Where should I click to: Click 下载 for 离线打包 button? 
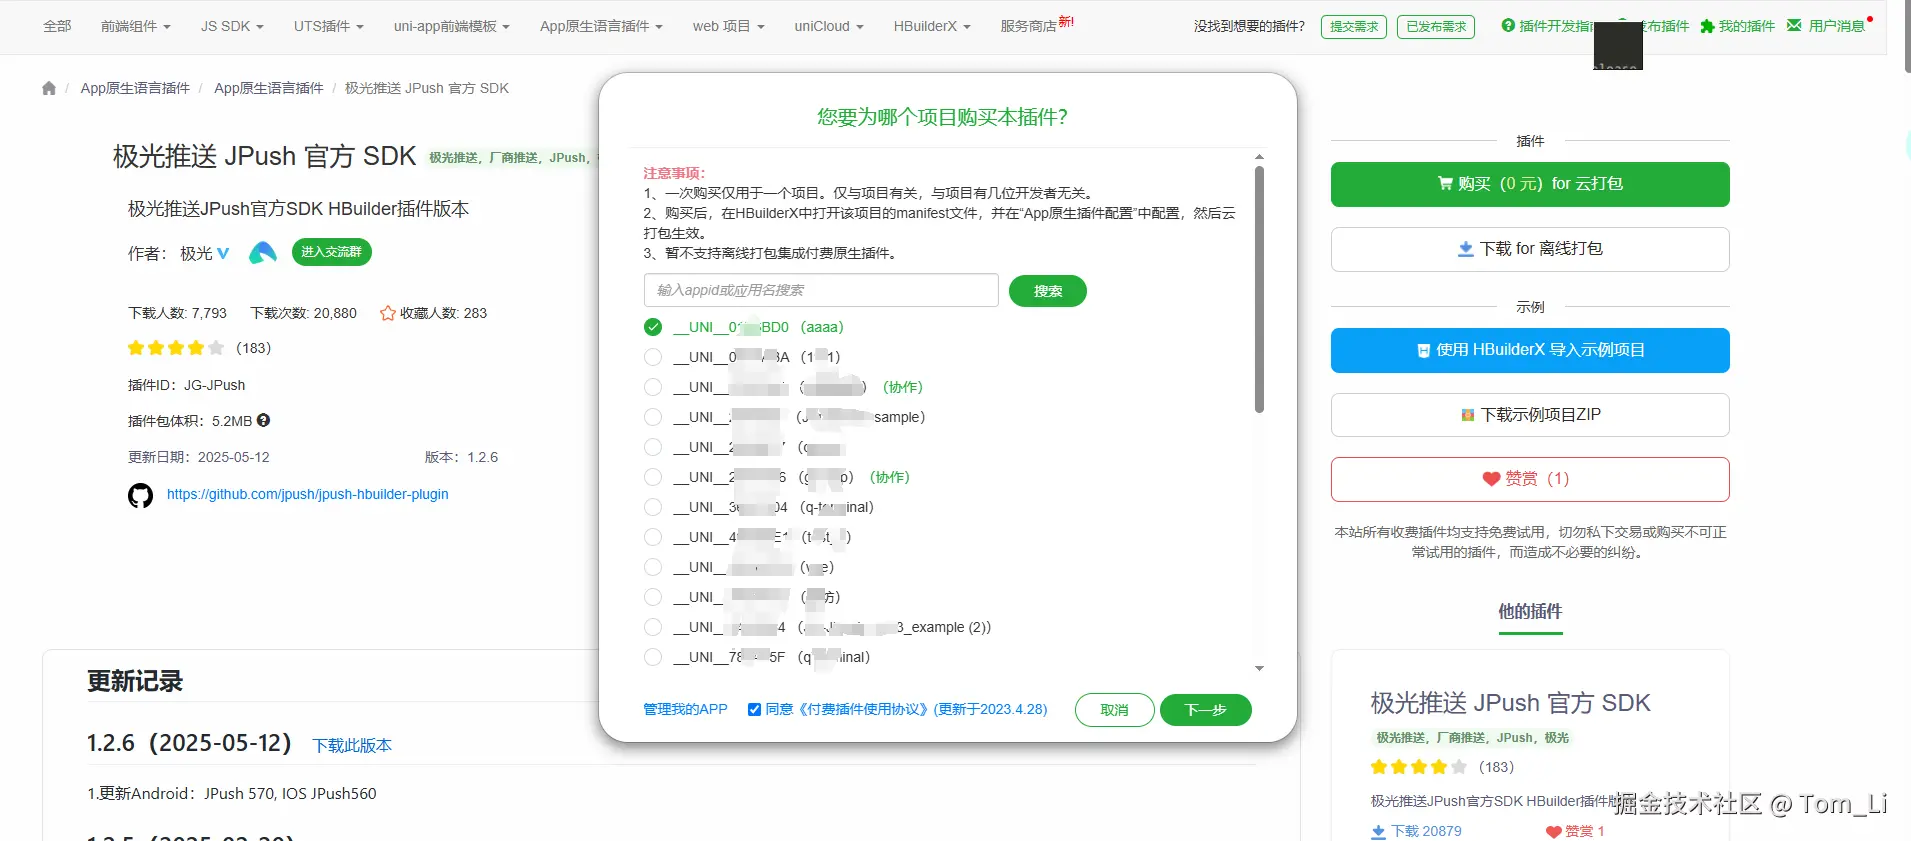click(1530, 249)
